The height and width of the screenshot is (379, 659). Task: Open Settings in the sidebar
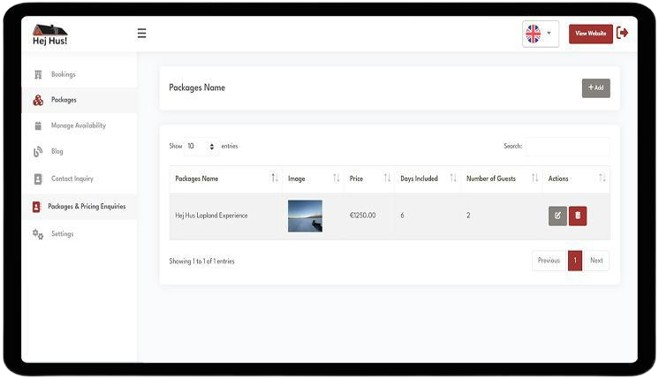click(62, 234)
